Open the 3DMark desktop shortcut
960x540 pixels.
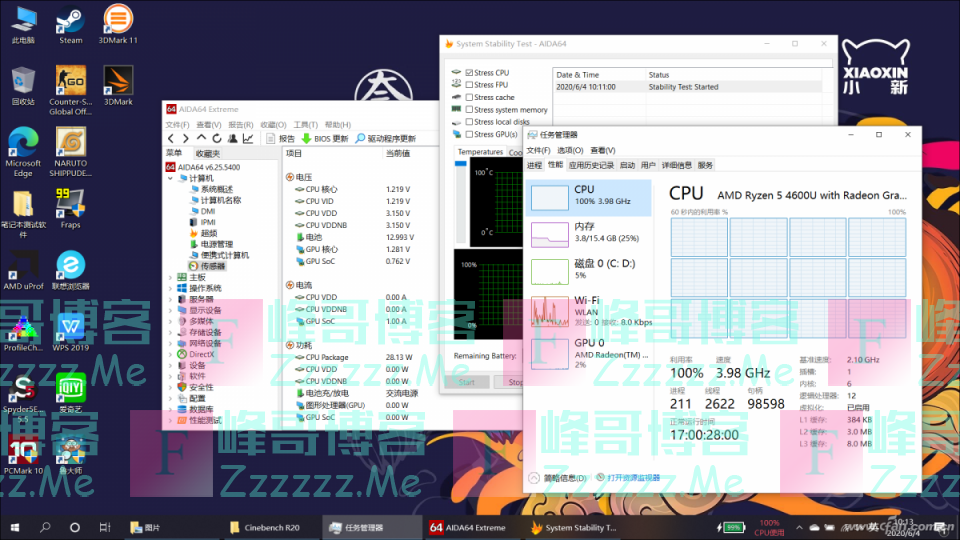(118, 86)
